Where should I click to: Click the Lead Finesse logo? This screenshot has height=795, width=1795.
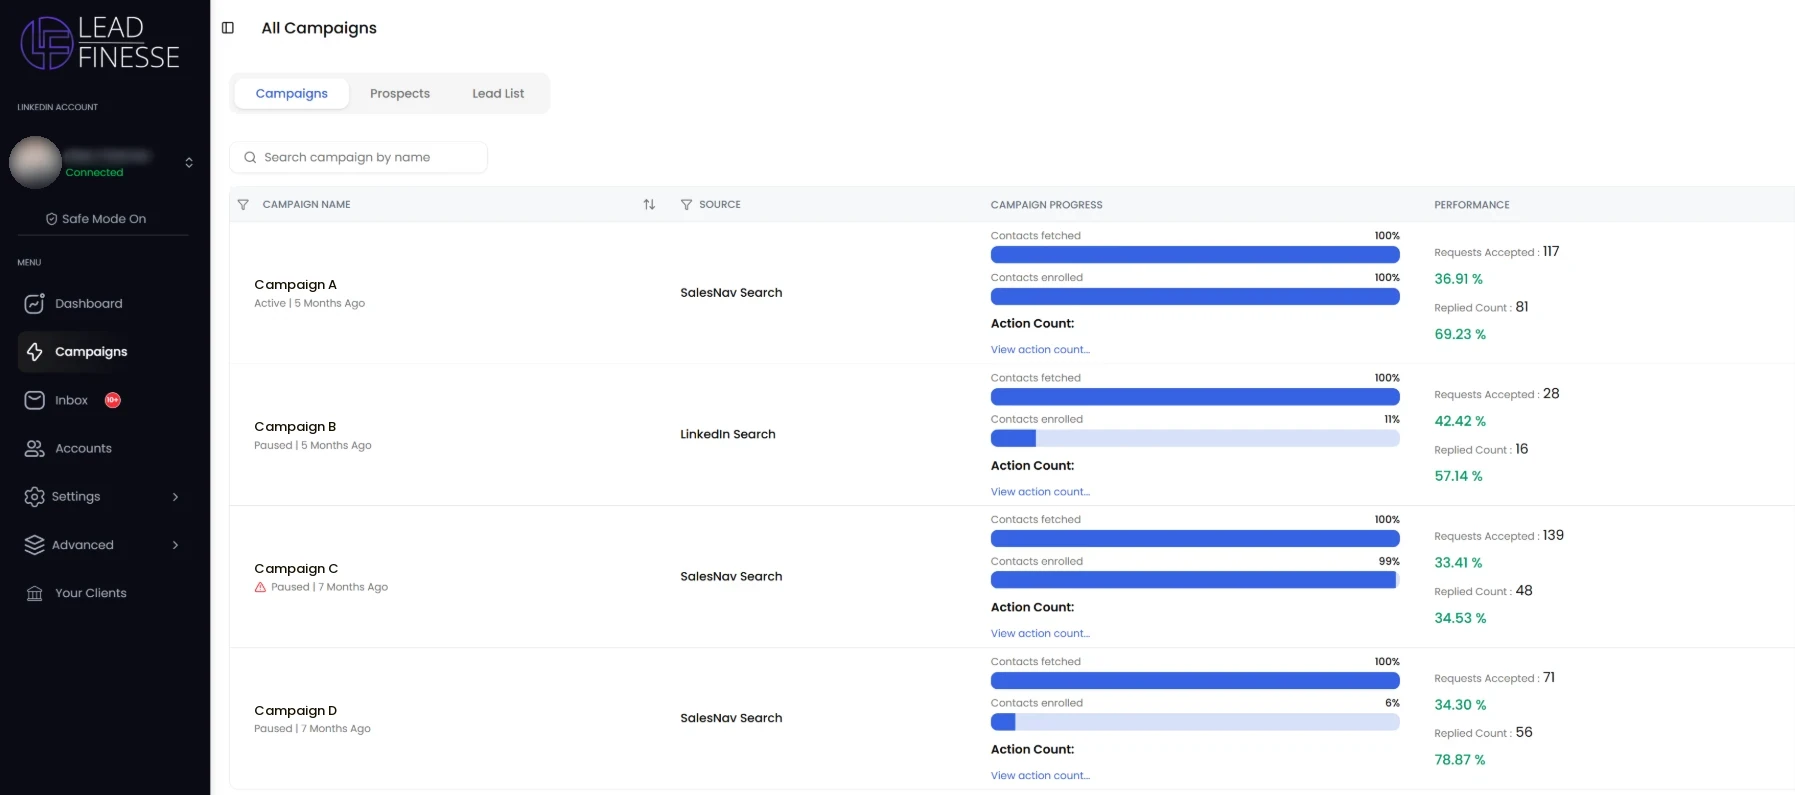coord(100,43)
